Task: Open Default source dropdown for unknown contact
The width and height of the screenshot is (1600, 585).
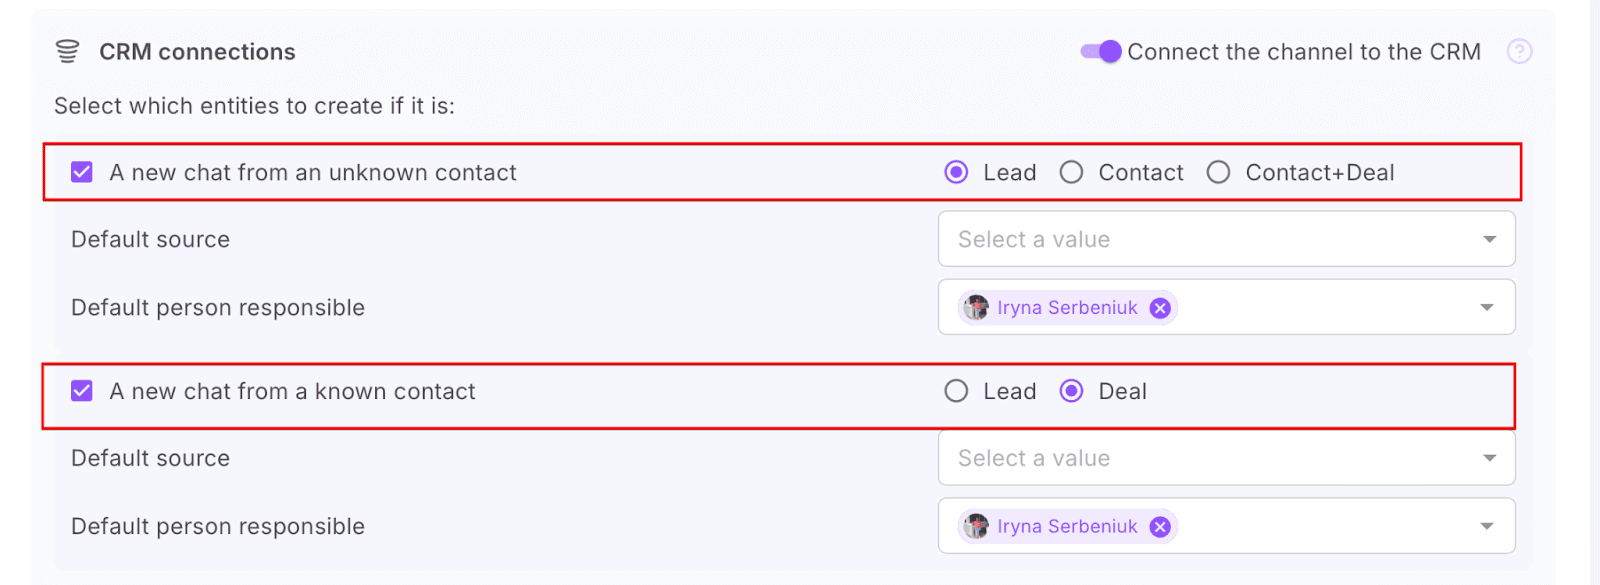Action: (1226, 239)
